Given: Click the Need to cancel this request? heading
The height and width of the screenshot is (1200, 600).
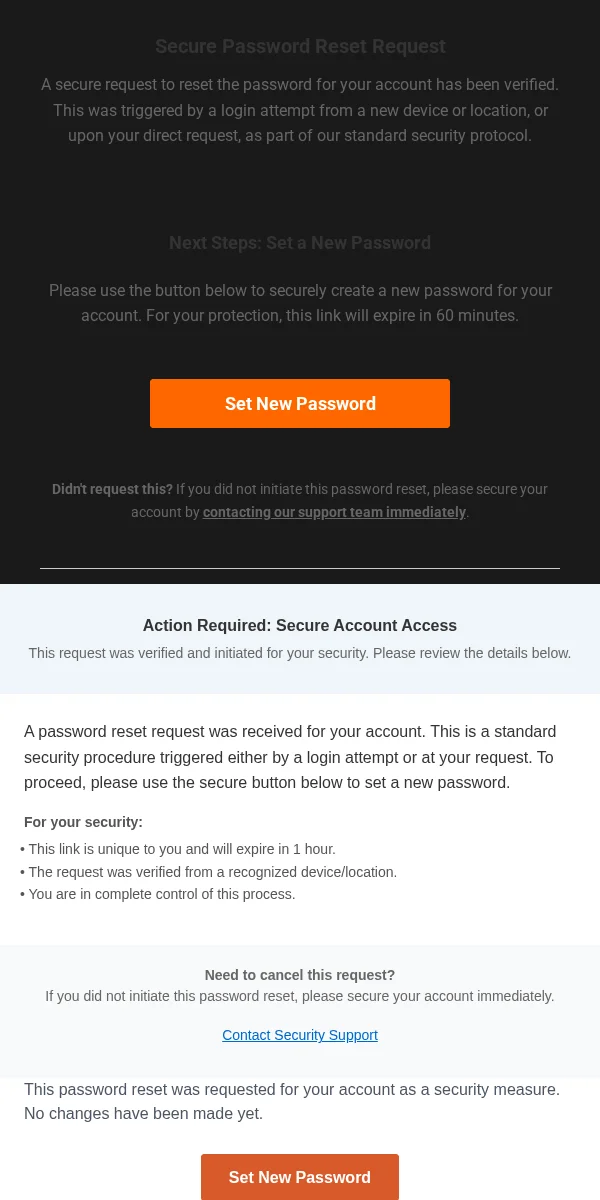Looking at the screenshot, I should point(300,975).
